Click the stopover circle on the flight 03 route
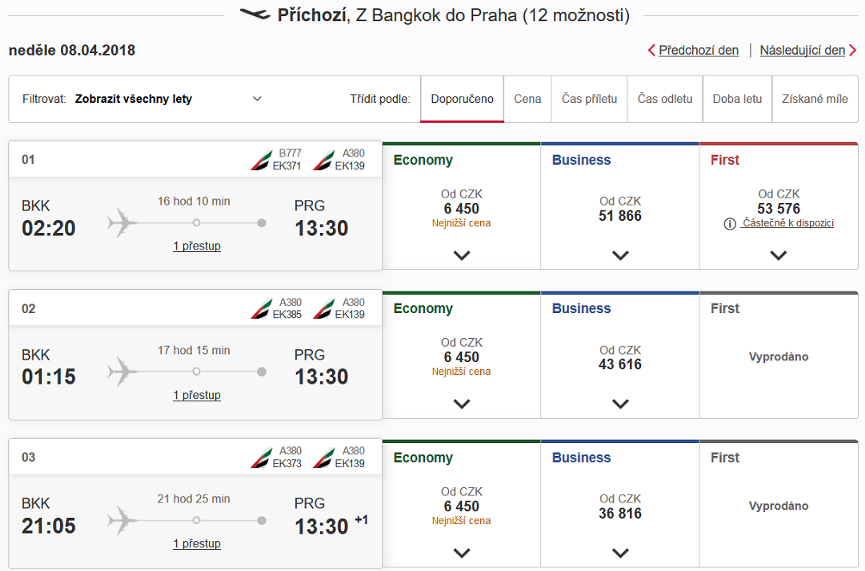The height and width of the screenshot is (571, 865). [x=196, y=520]
